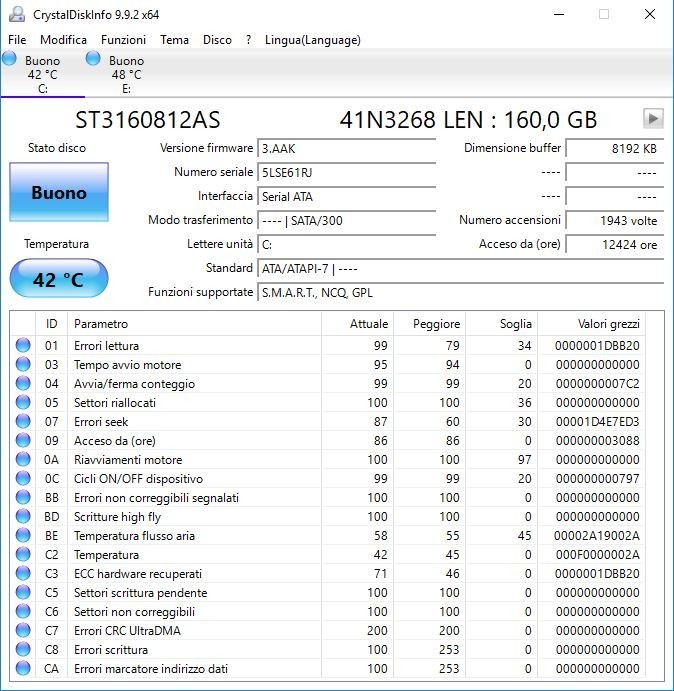Open the Disco menu
Image resolution: width=674 pixels, height=691 pixels.
217,40
